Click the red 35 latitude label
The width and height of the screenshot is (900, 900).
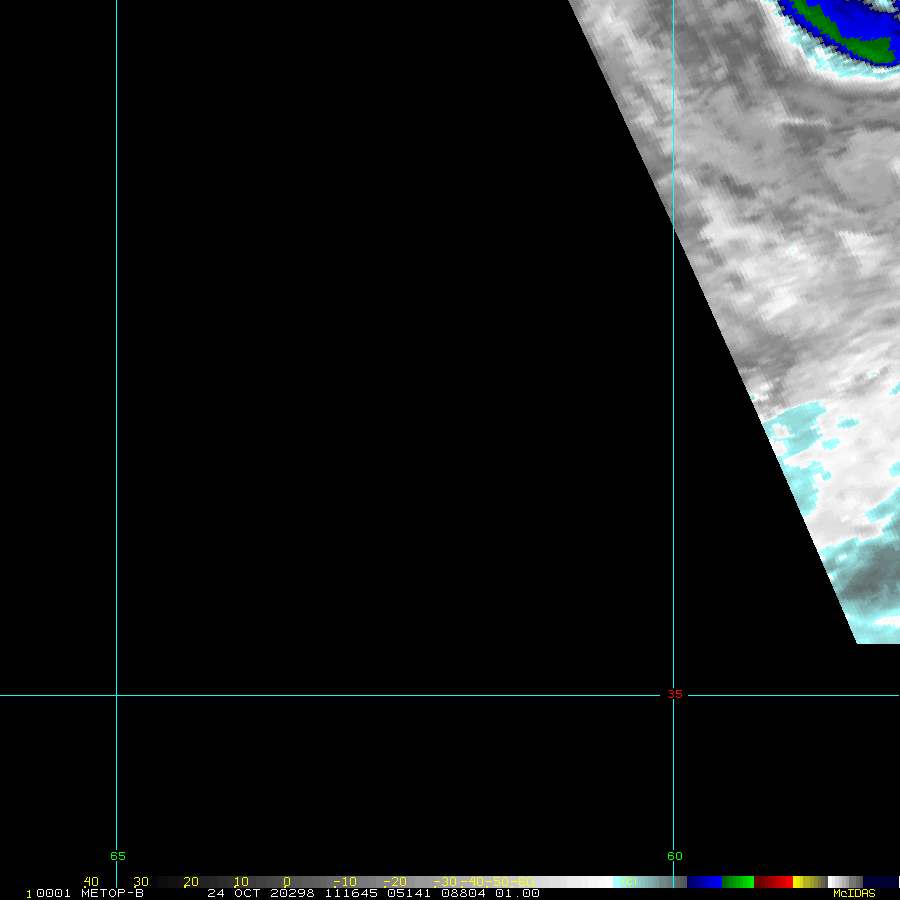click(x=675, y=694)
